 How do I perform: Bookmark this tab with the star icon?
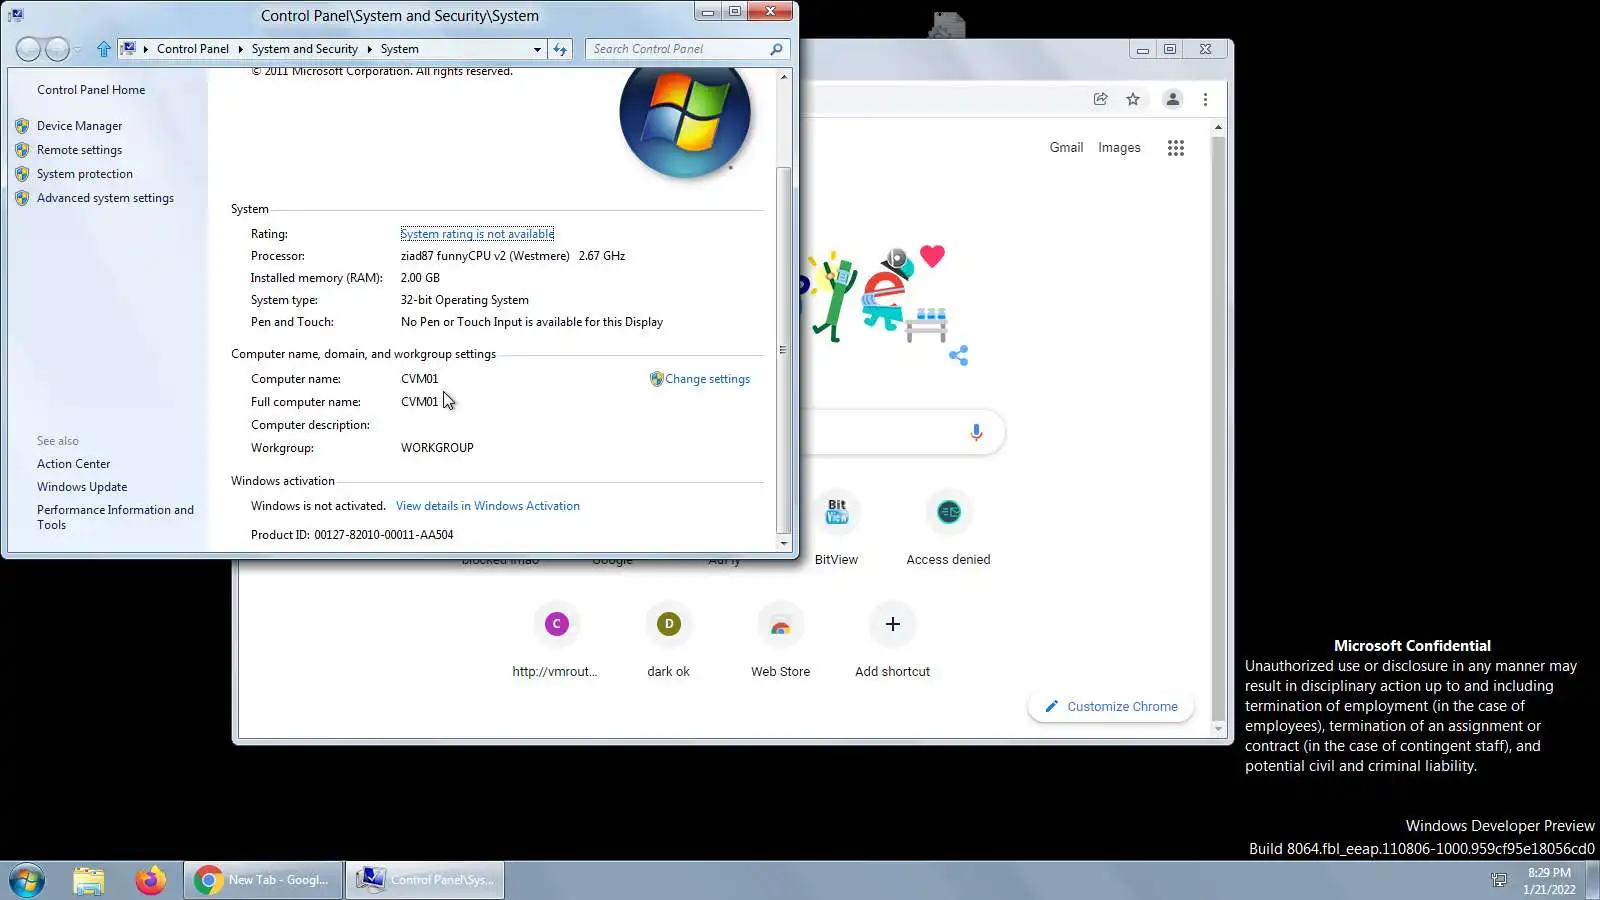pyautogui.click(x=1133, y=99)
